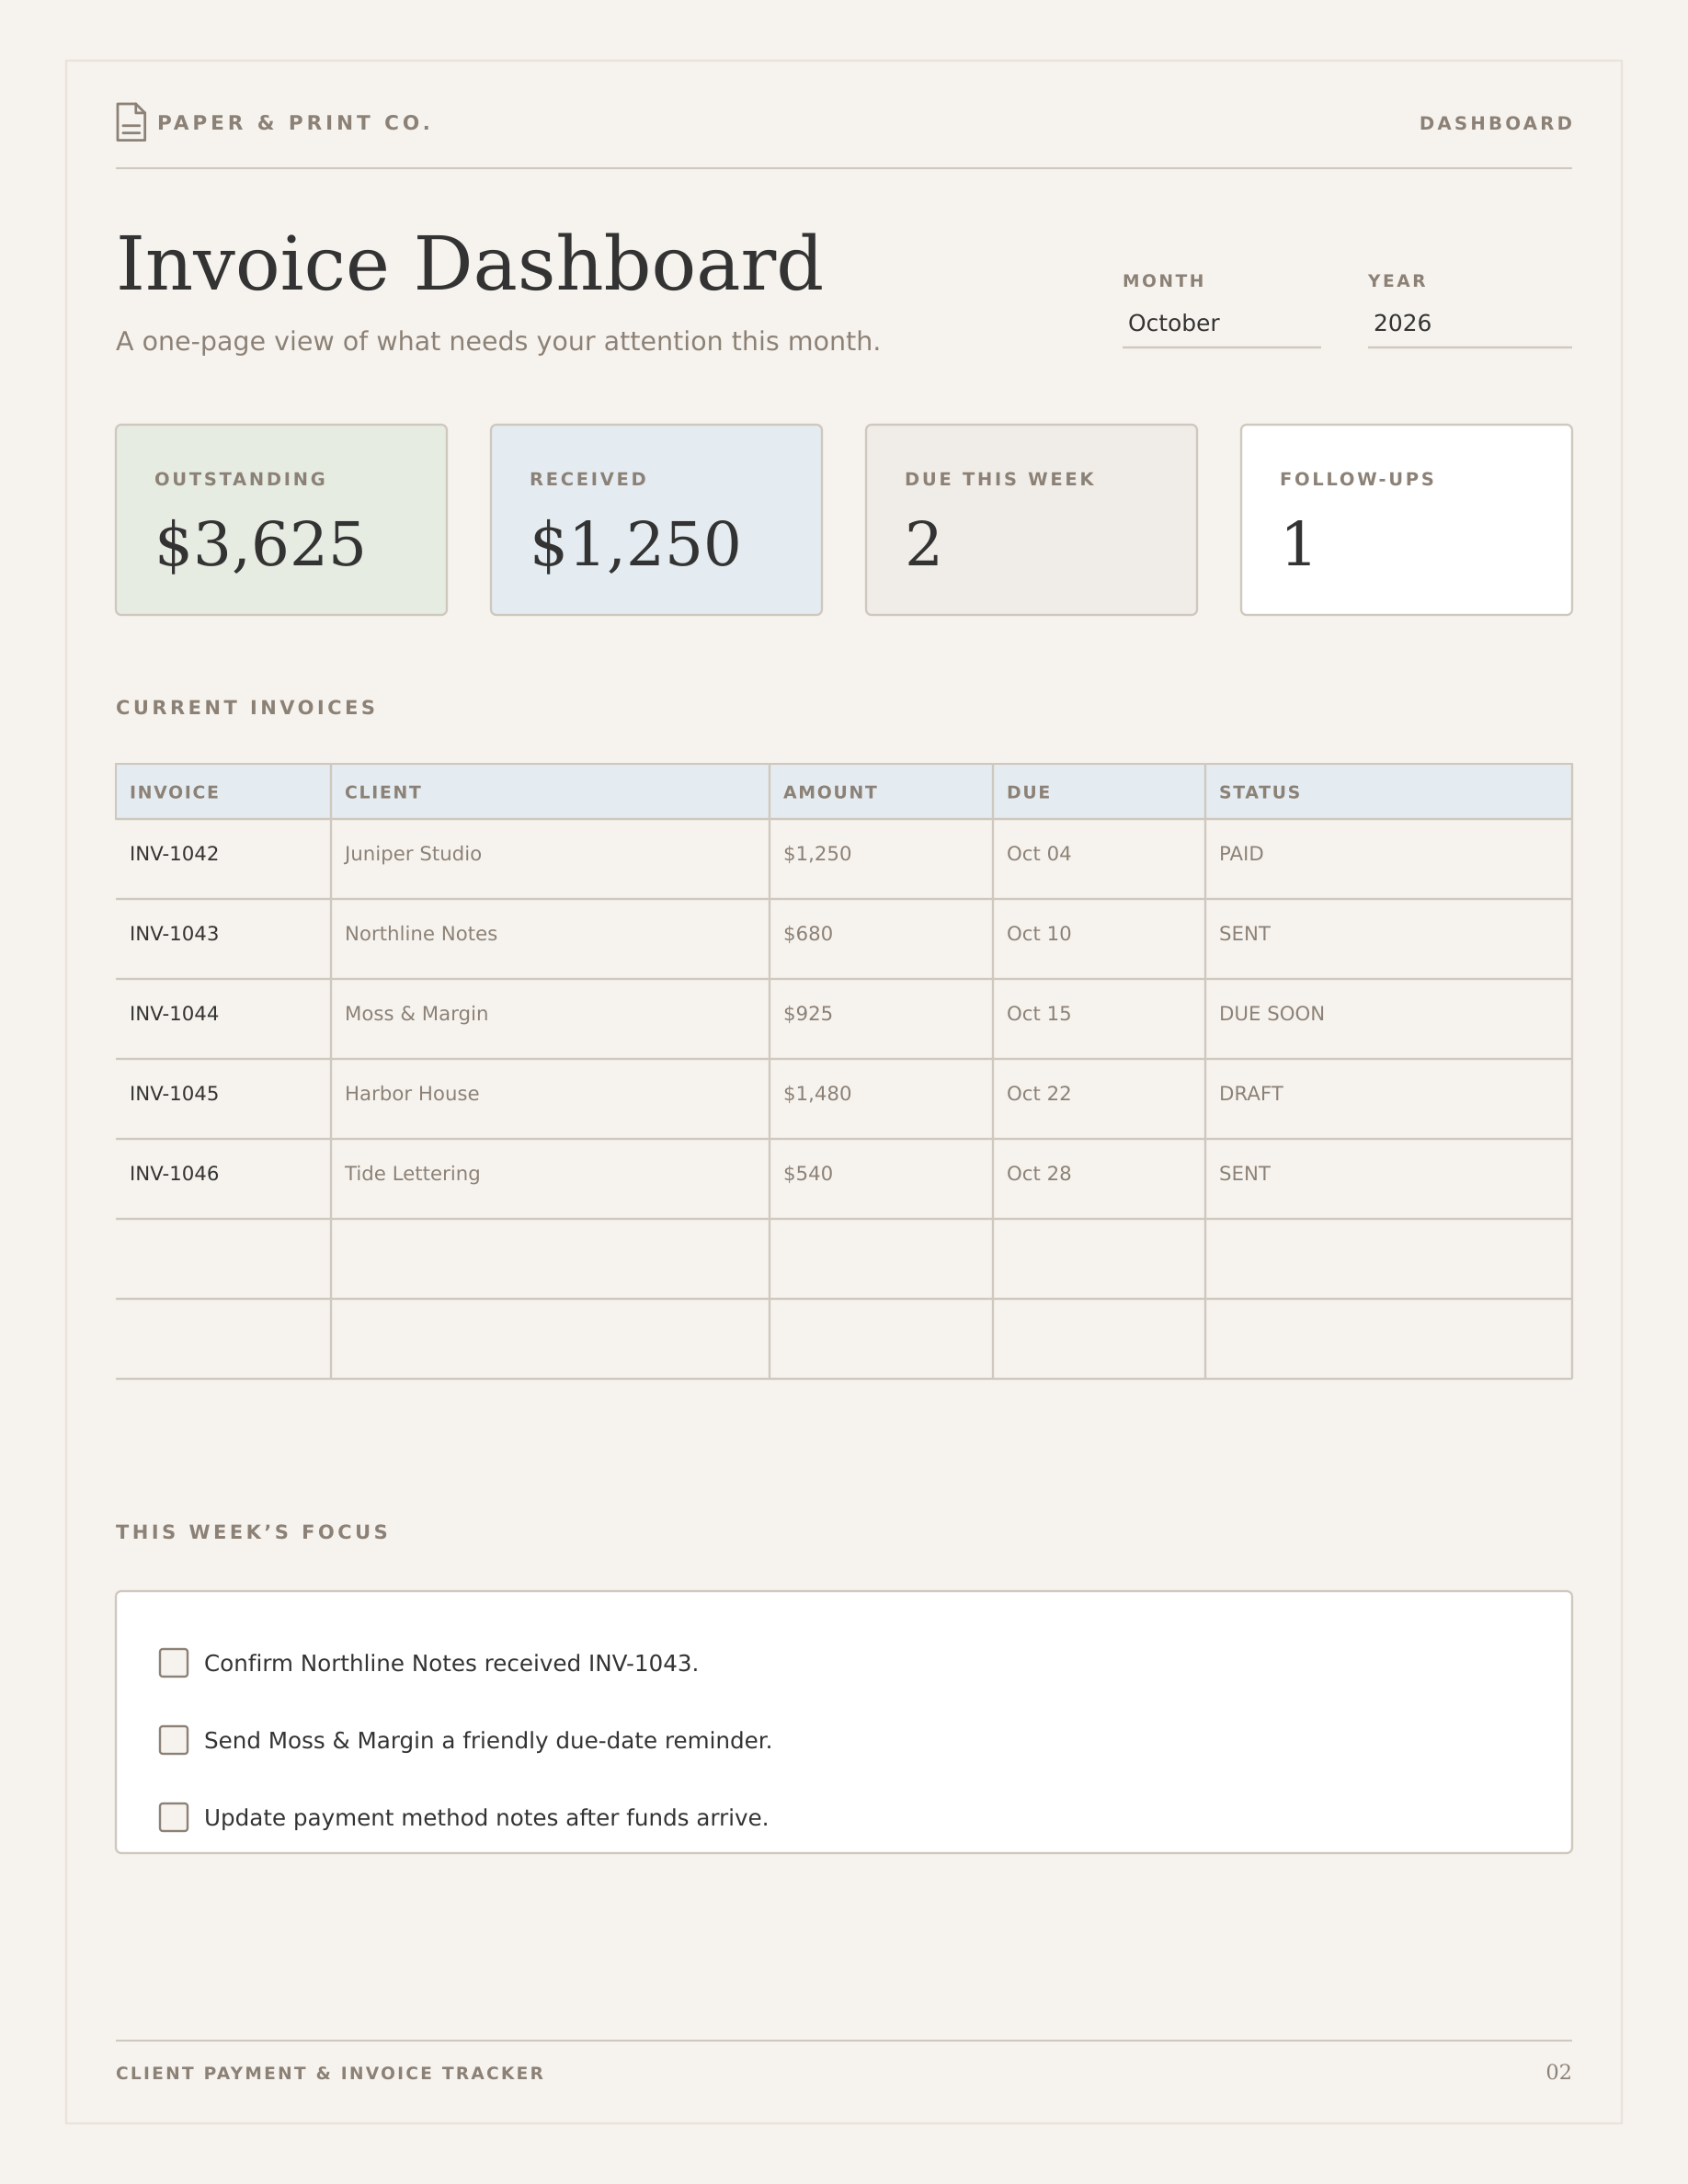Check the Update payment method notes checkbox

click(x=174, y=1817)
